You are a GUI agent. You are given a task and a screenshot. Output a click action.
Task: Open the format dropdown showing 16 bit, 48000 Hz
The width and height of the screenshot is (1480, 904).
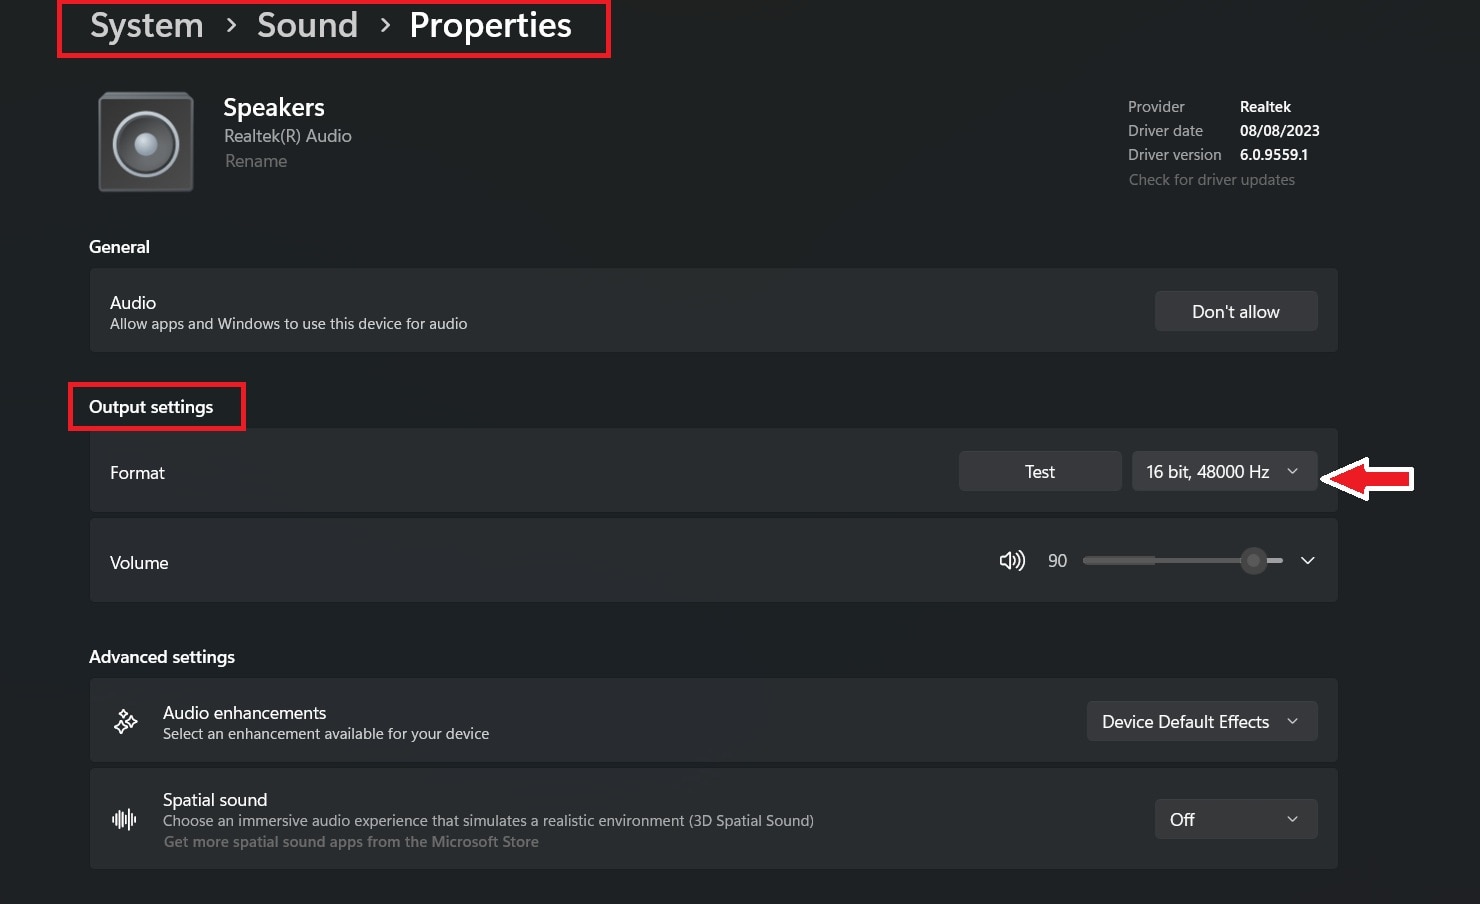click(1223, 471)
